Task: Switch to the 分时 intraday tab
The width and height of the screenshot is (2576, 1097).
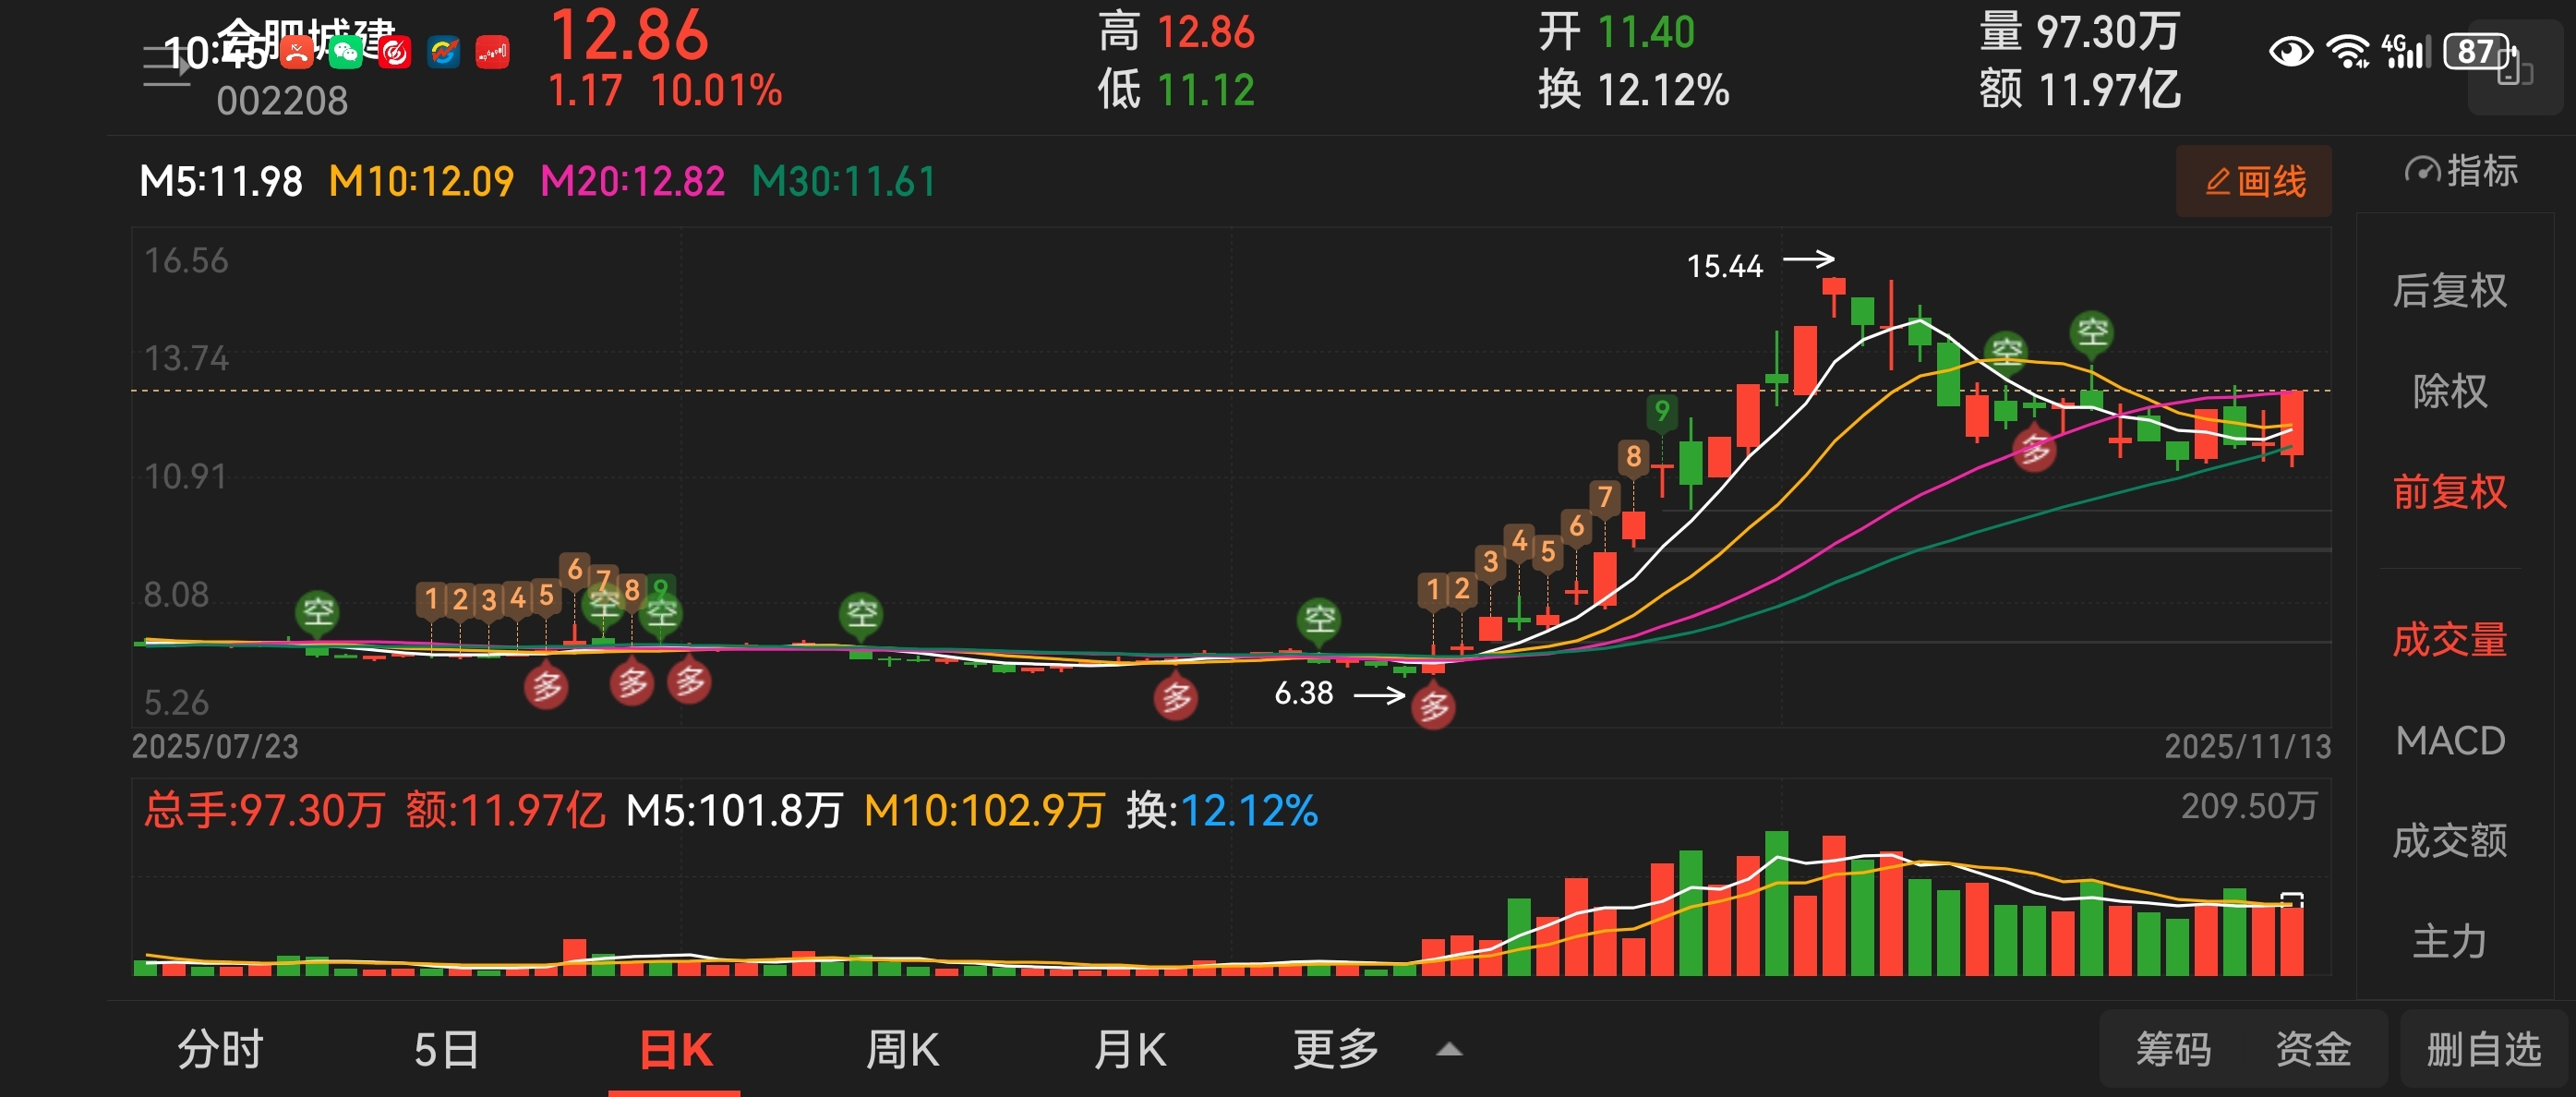Action: (220, 1049)
